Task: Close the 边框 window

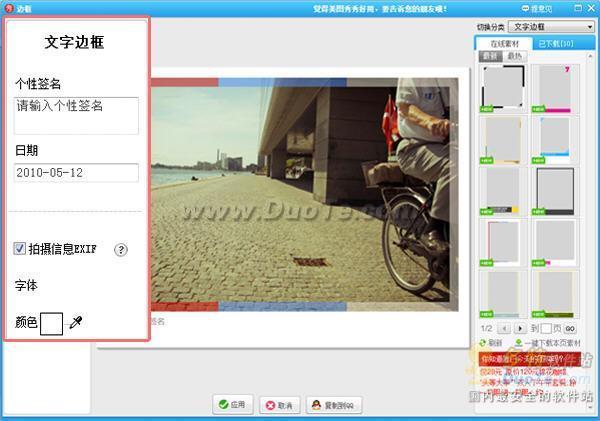Action: (592, 8)
